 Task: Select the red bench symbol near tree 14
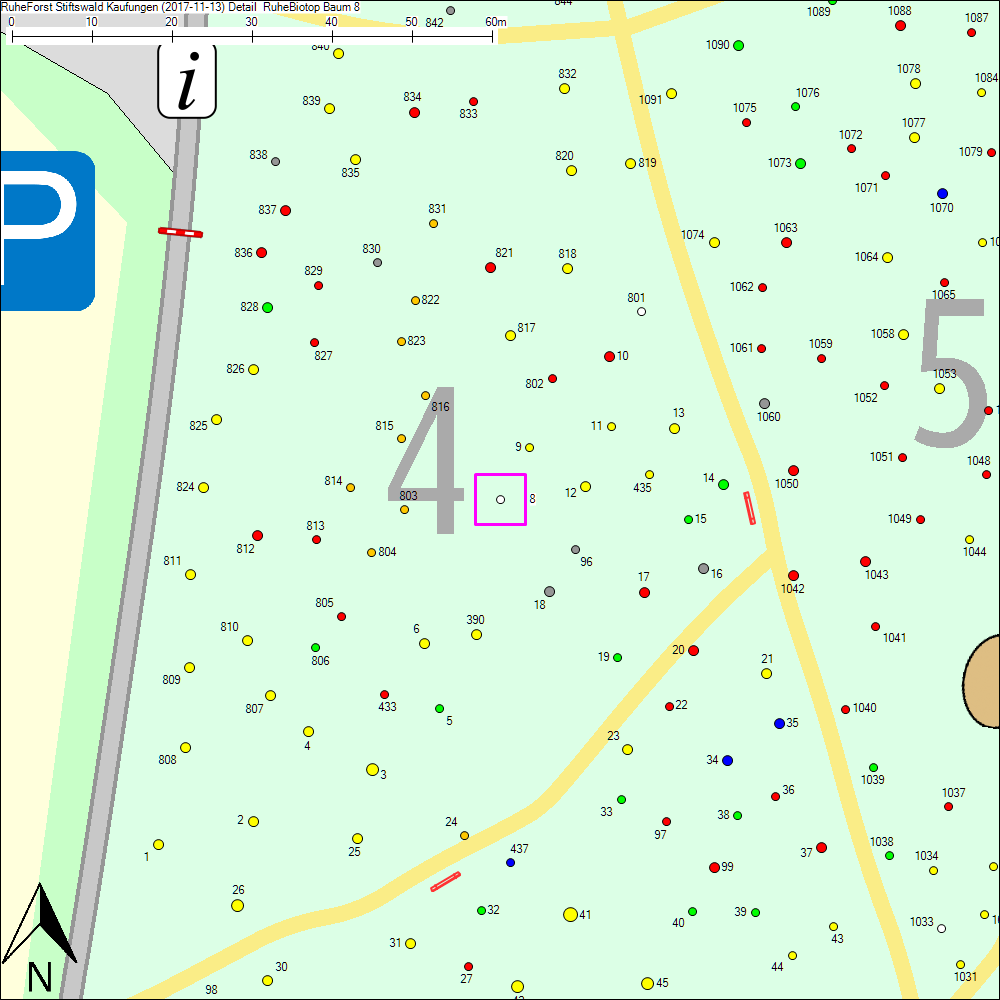click(x=749, y=508)
